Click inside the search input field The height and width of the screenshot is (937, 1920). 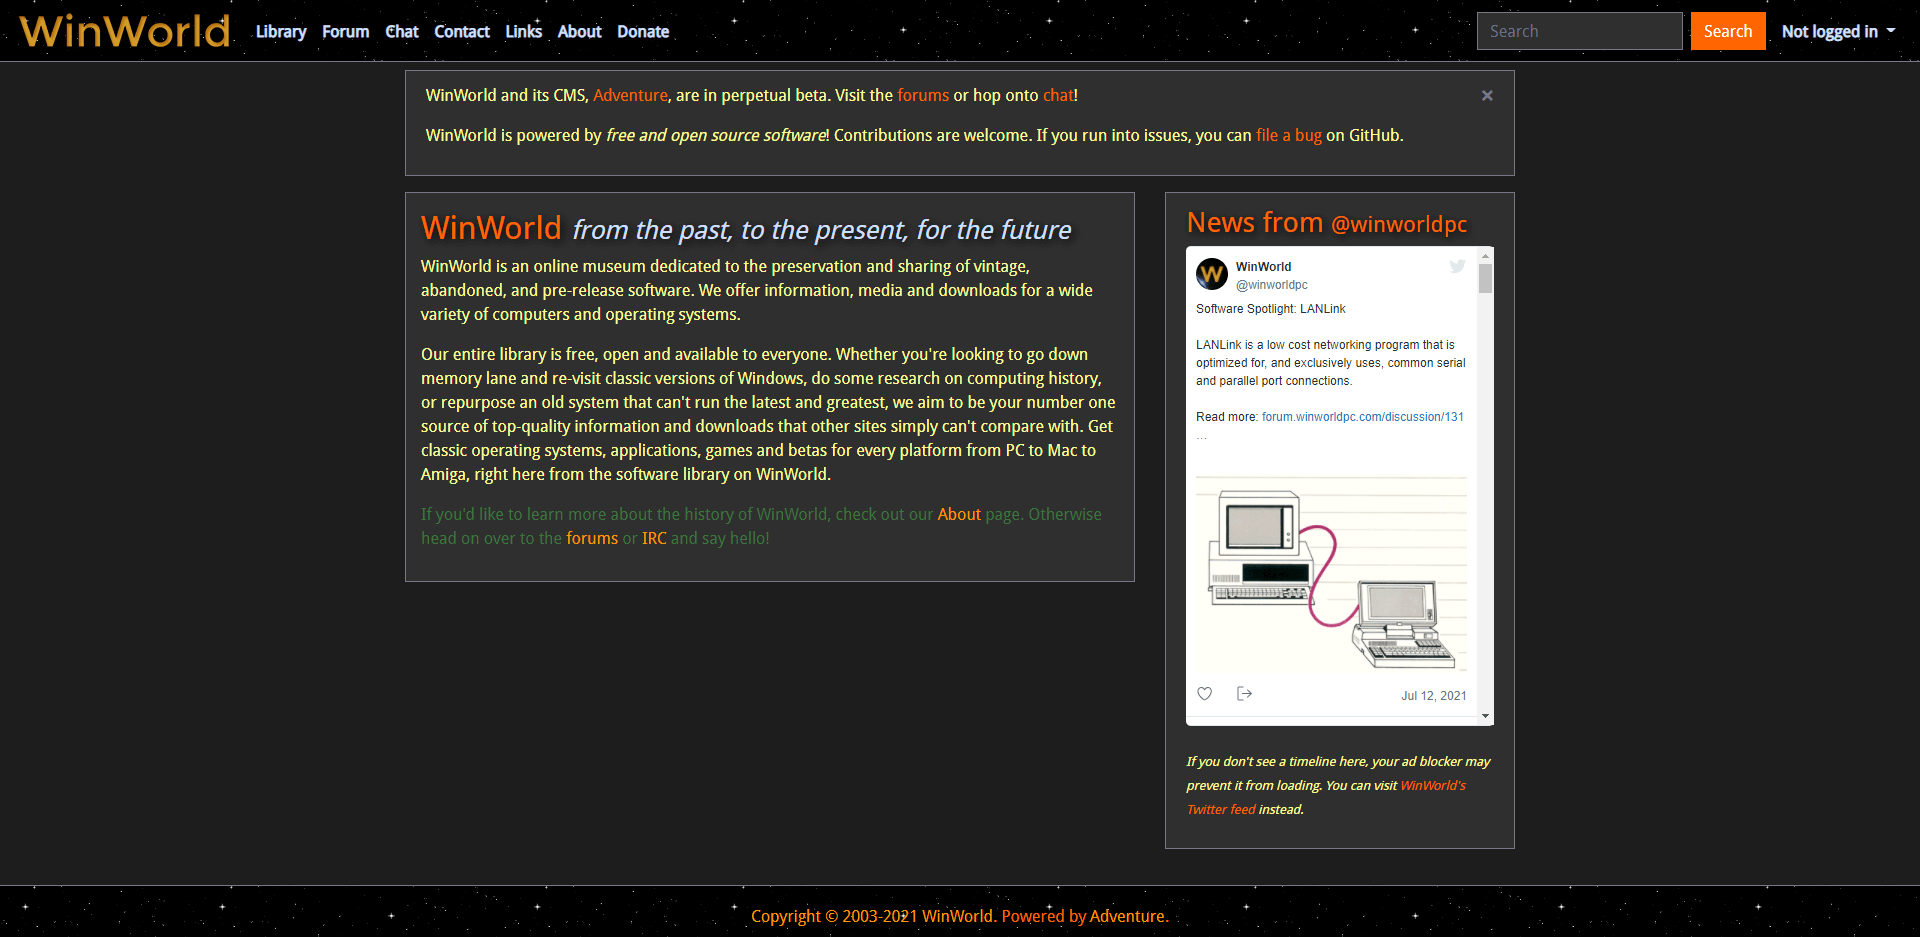click(x=1579, y=31)
